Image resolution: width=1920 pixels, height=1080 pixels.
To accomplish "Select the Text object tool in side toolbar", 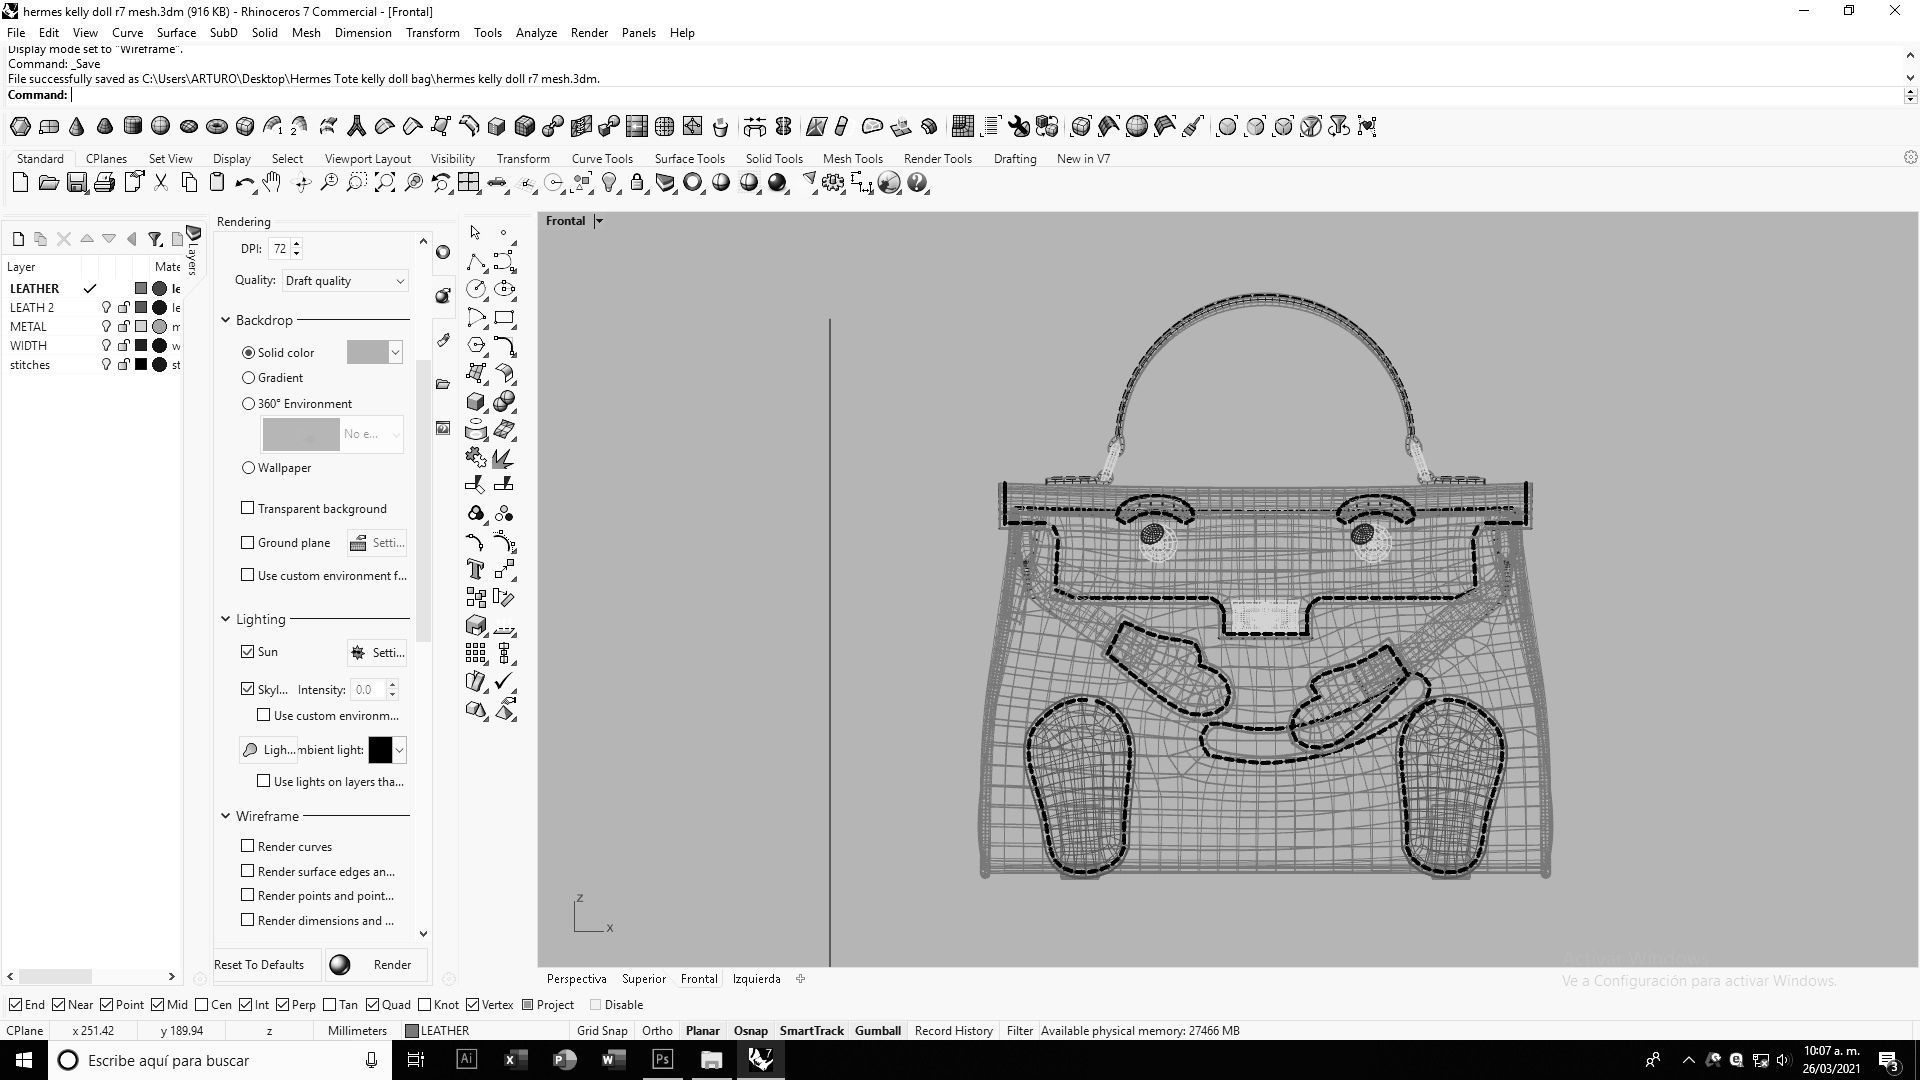I will pyautogui.click(x=476, y=570).
